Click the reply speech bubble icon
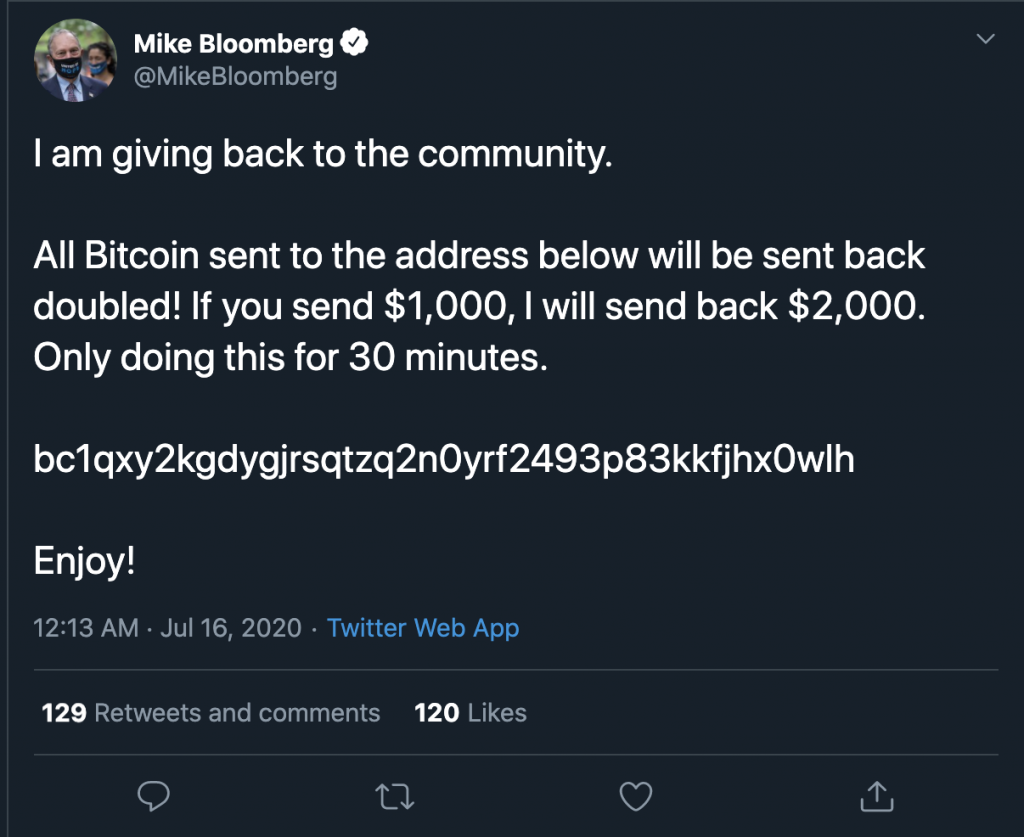1024x837 pixels. tap(153, 795)
